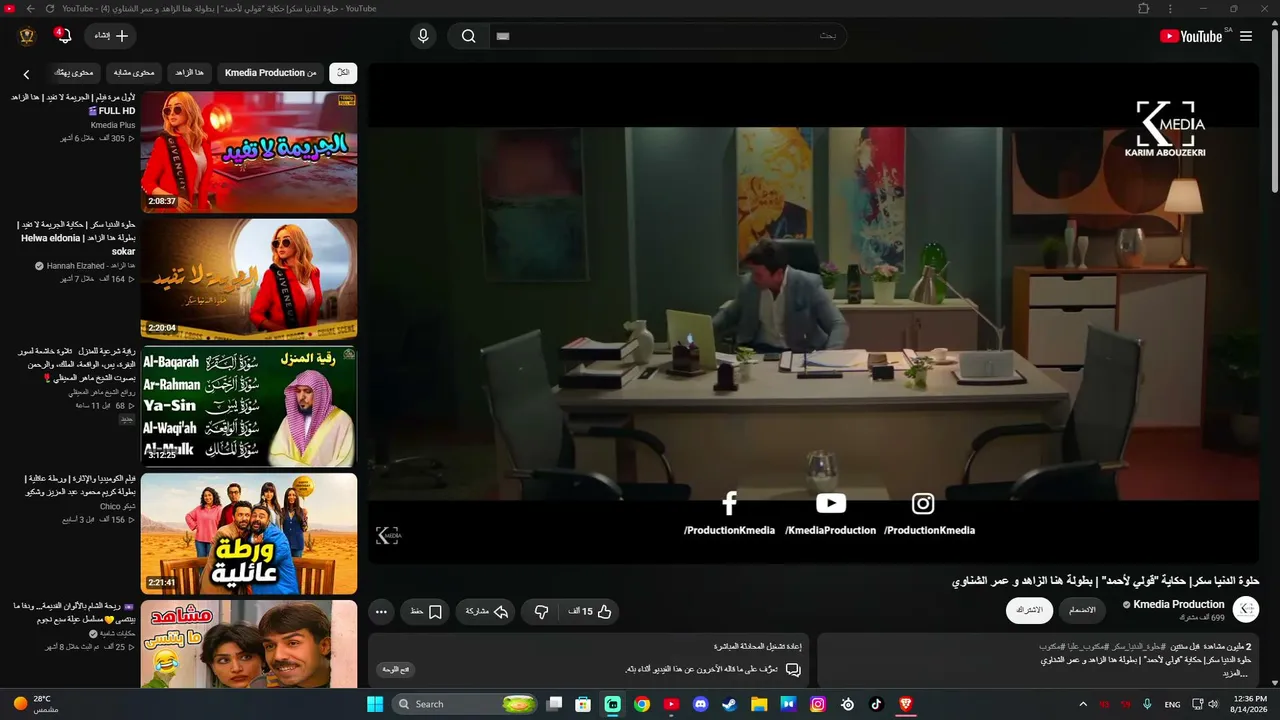Open the on-screen keyboard icon in search box
This screenshot has width=1280, height=720.
tap(503, 36)
